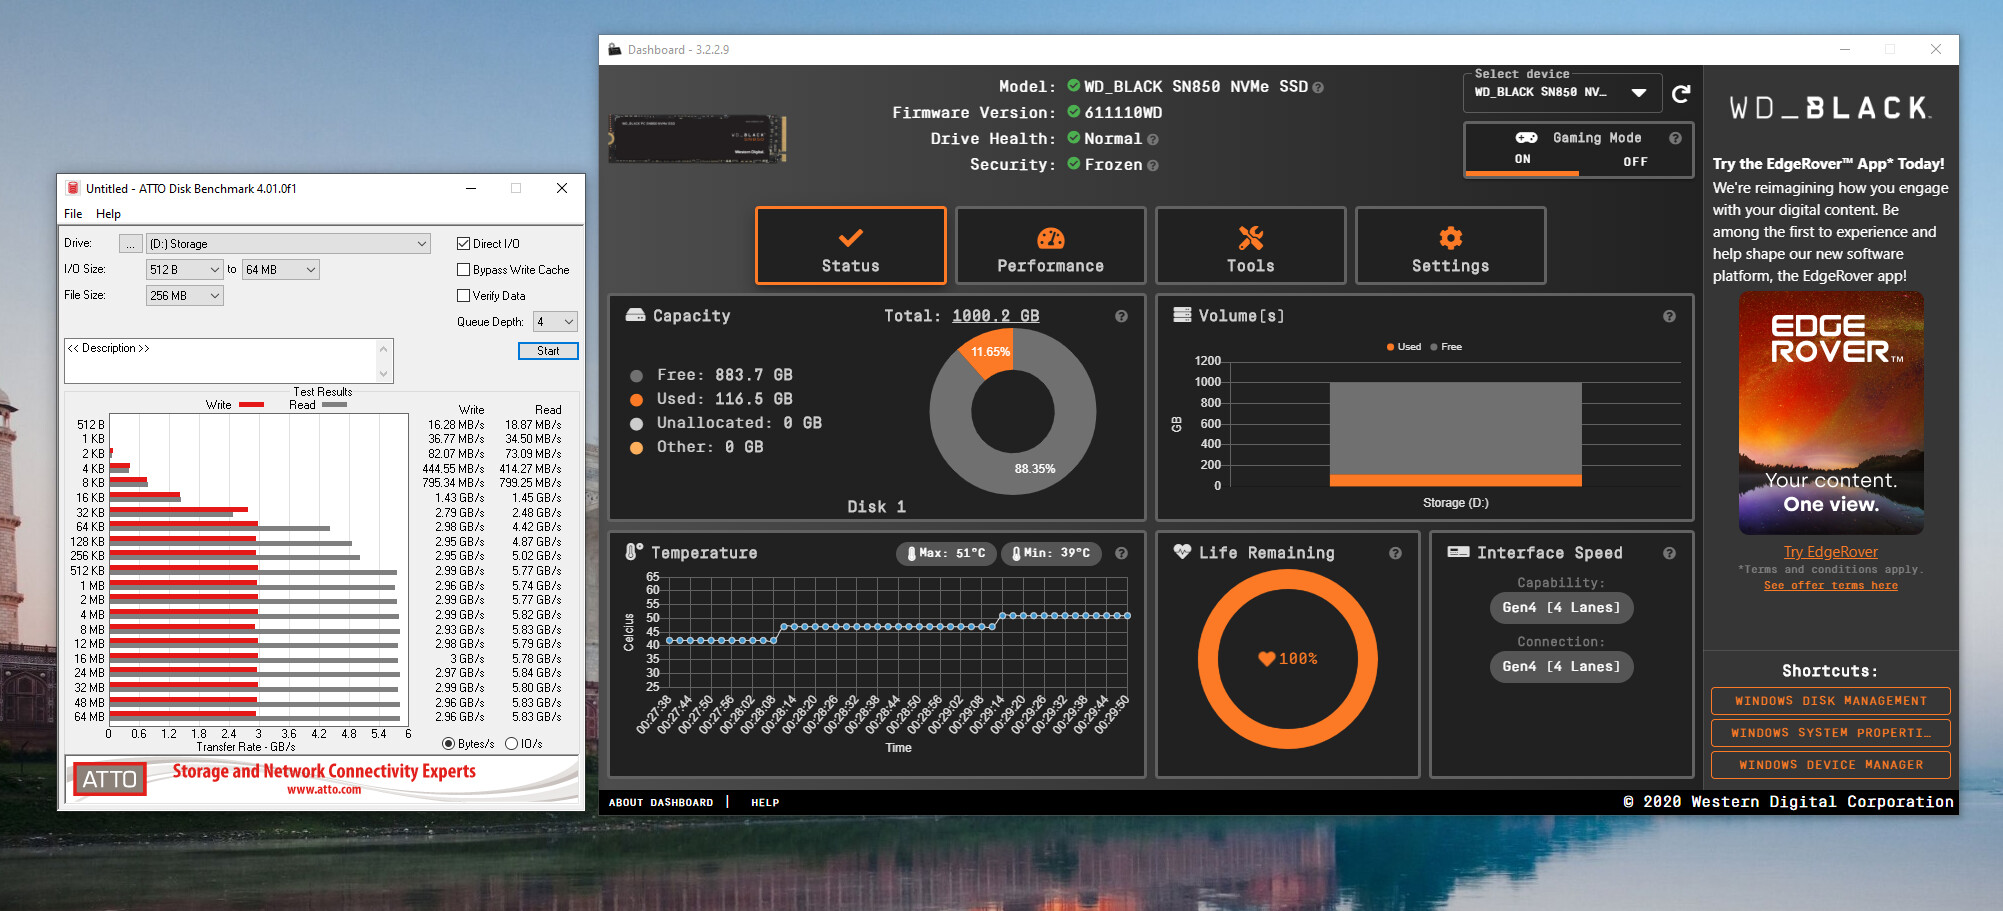Click the SSD product thumbnail image
2003x911 pixels.
coord(697,138)
